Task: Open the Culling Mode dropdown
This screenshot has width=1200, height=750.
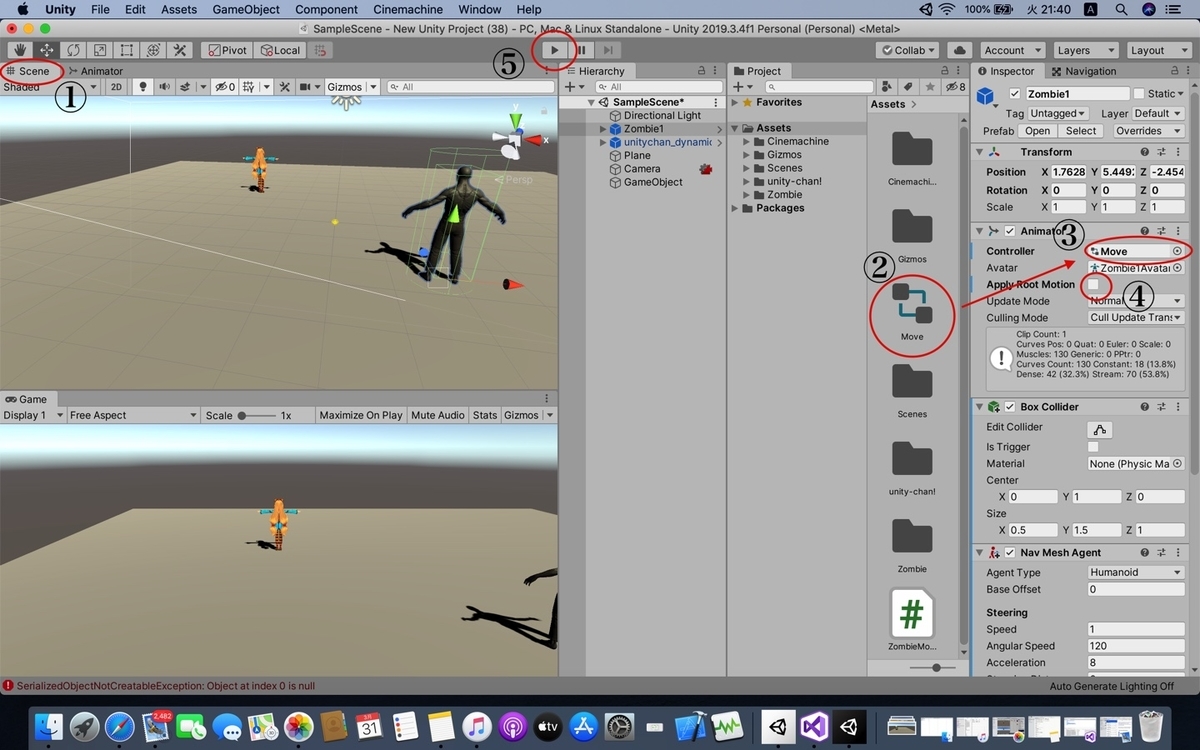Action: click(x=1136, y=318)
